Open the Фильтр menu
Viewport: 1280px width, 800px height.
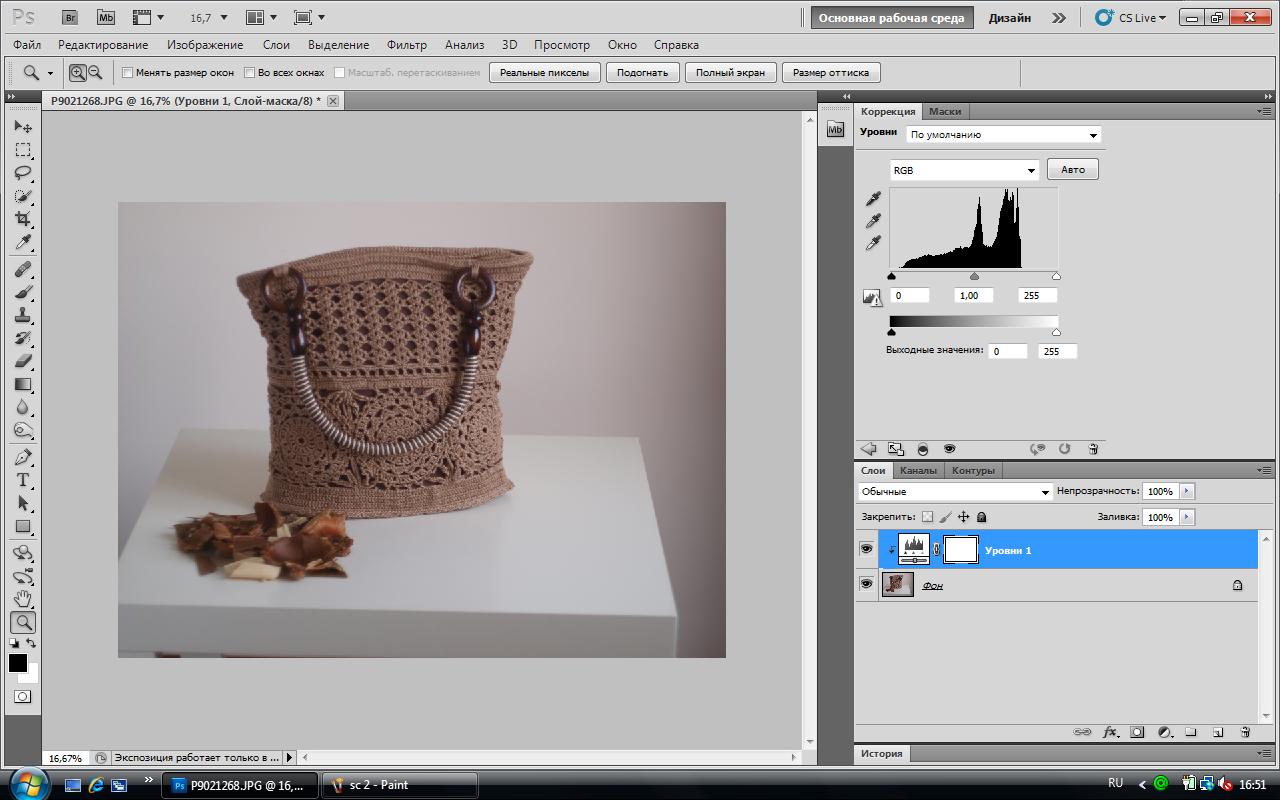click(406, 45)
